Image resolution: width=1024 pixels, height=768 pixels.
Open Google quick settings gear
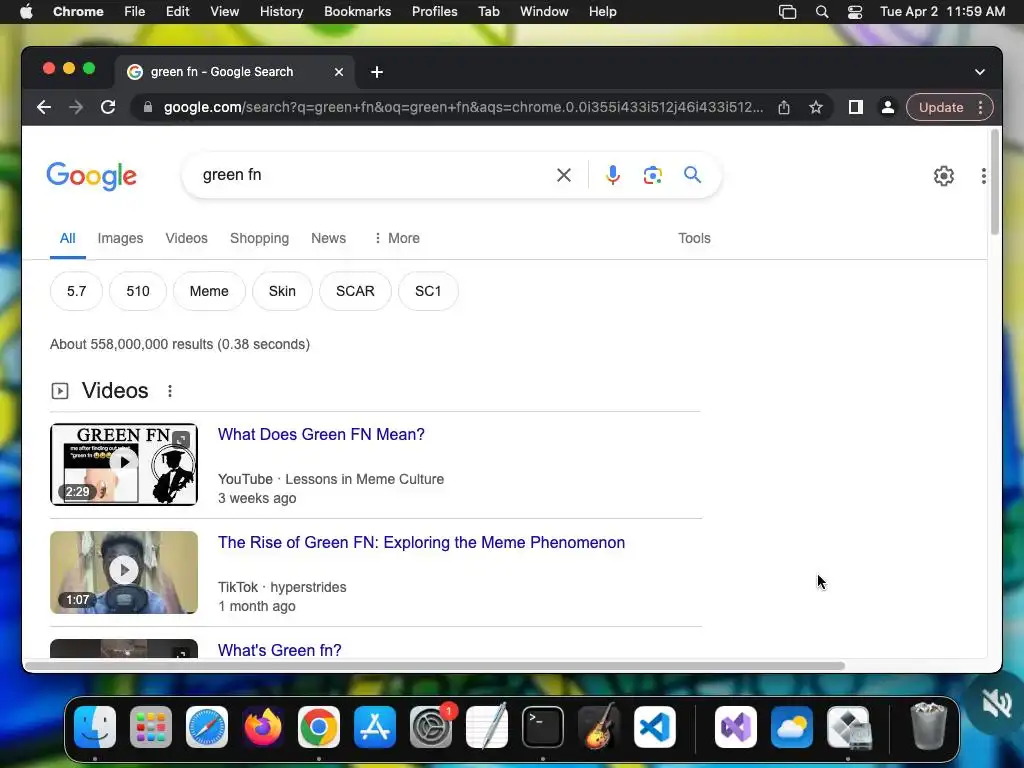(944, 176)
